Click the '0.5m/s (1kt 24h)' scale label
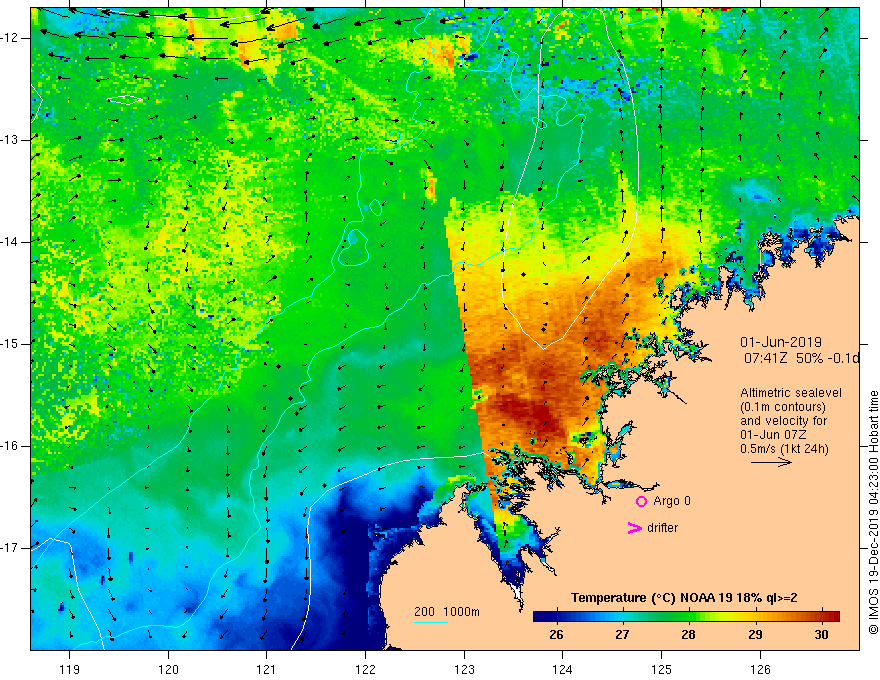This screenshot has width=880, height=680. (784, 449)
